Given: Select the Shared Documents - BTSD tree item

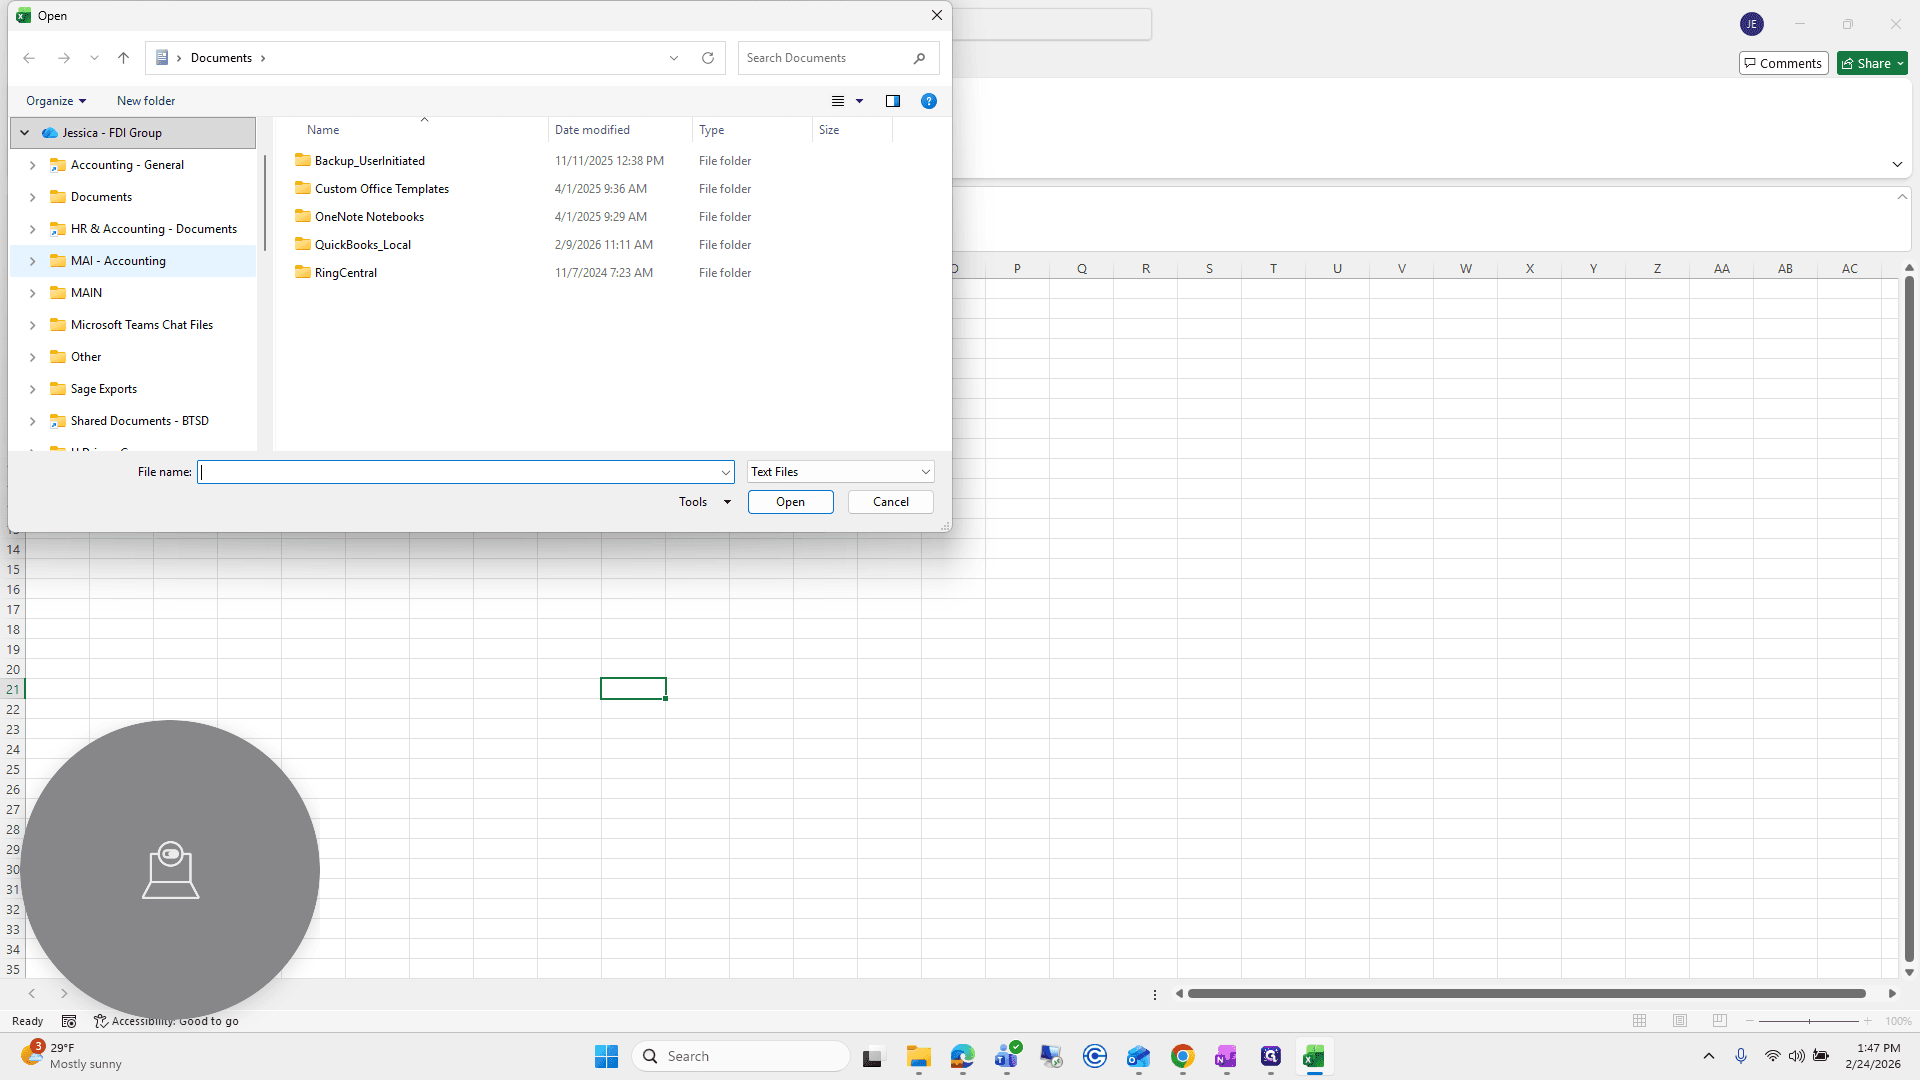Looking at the screenshot, I should click(140, 421).
